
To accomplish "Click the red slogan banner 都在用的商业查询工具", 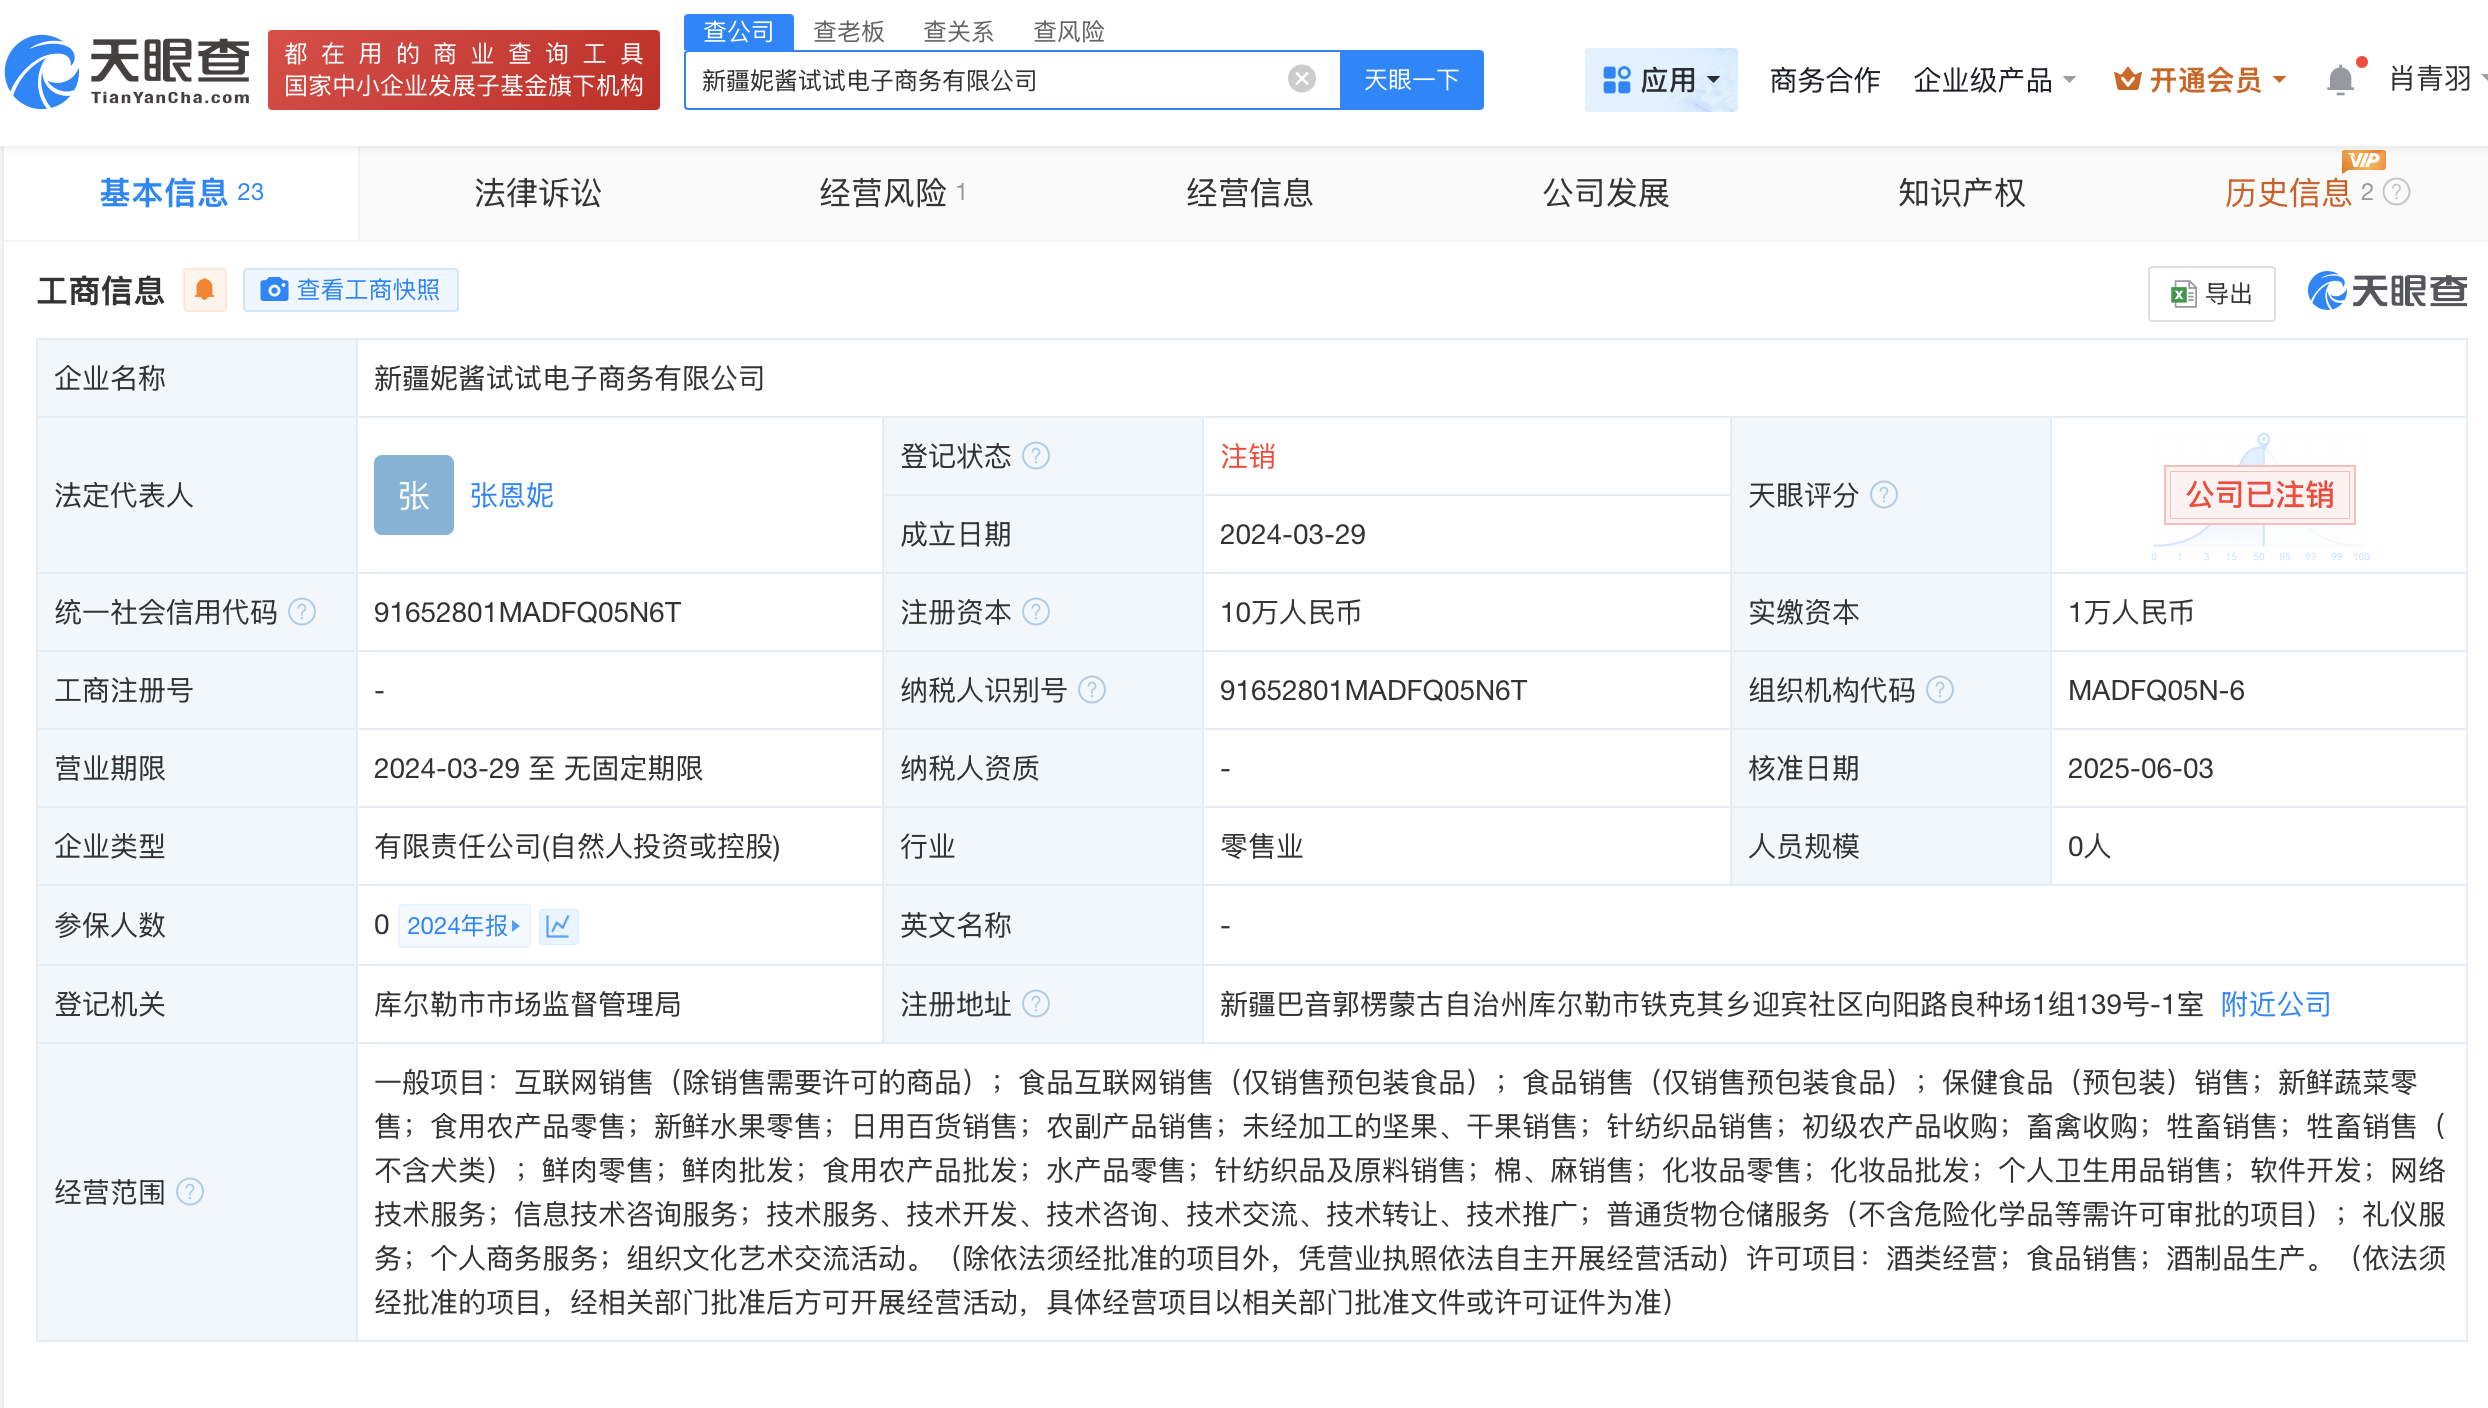I will [464, 70].
